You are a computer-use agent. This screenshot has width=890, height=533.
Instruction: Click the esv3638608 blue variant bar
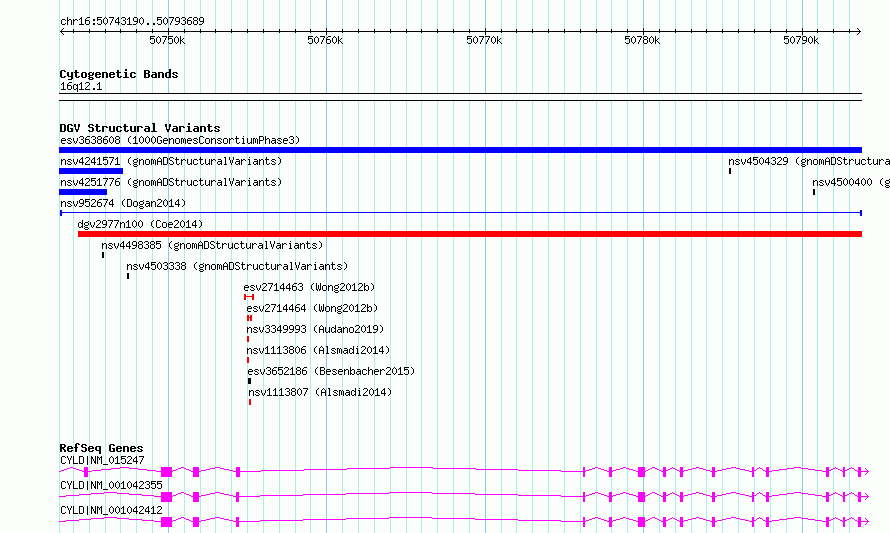tap(460, 150)
